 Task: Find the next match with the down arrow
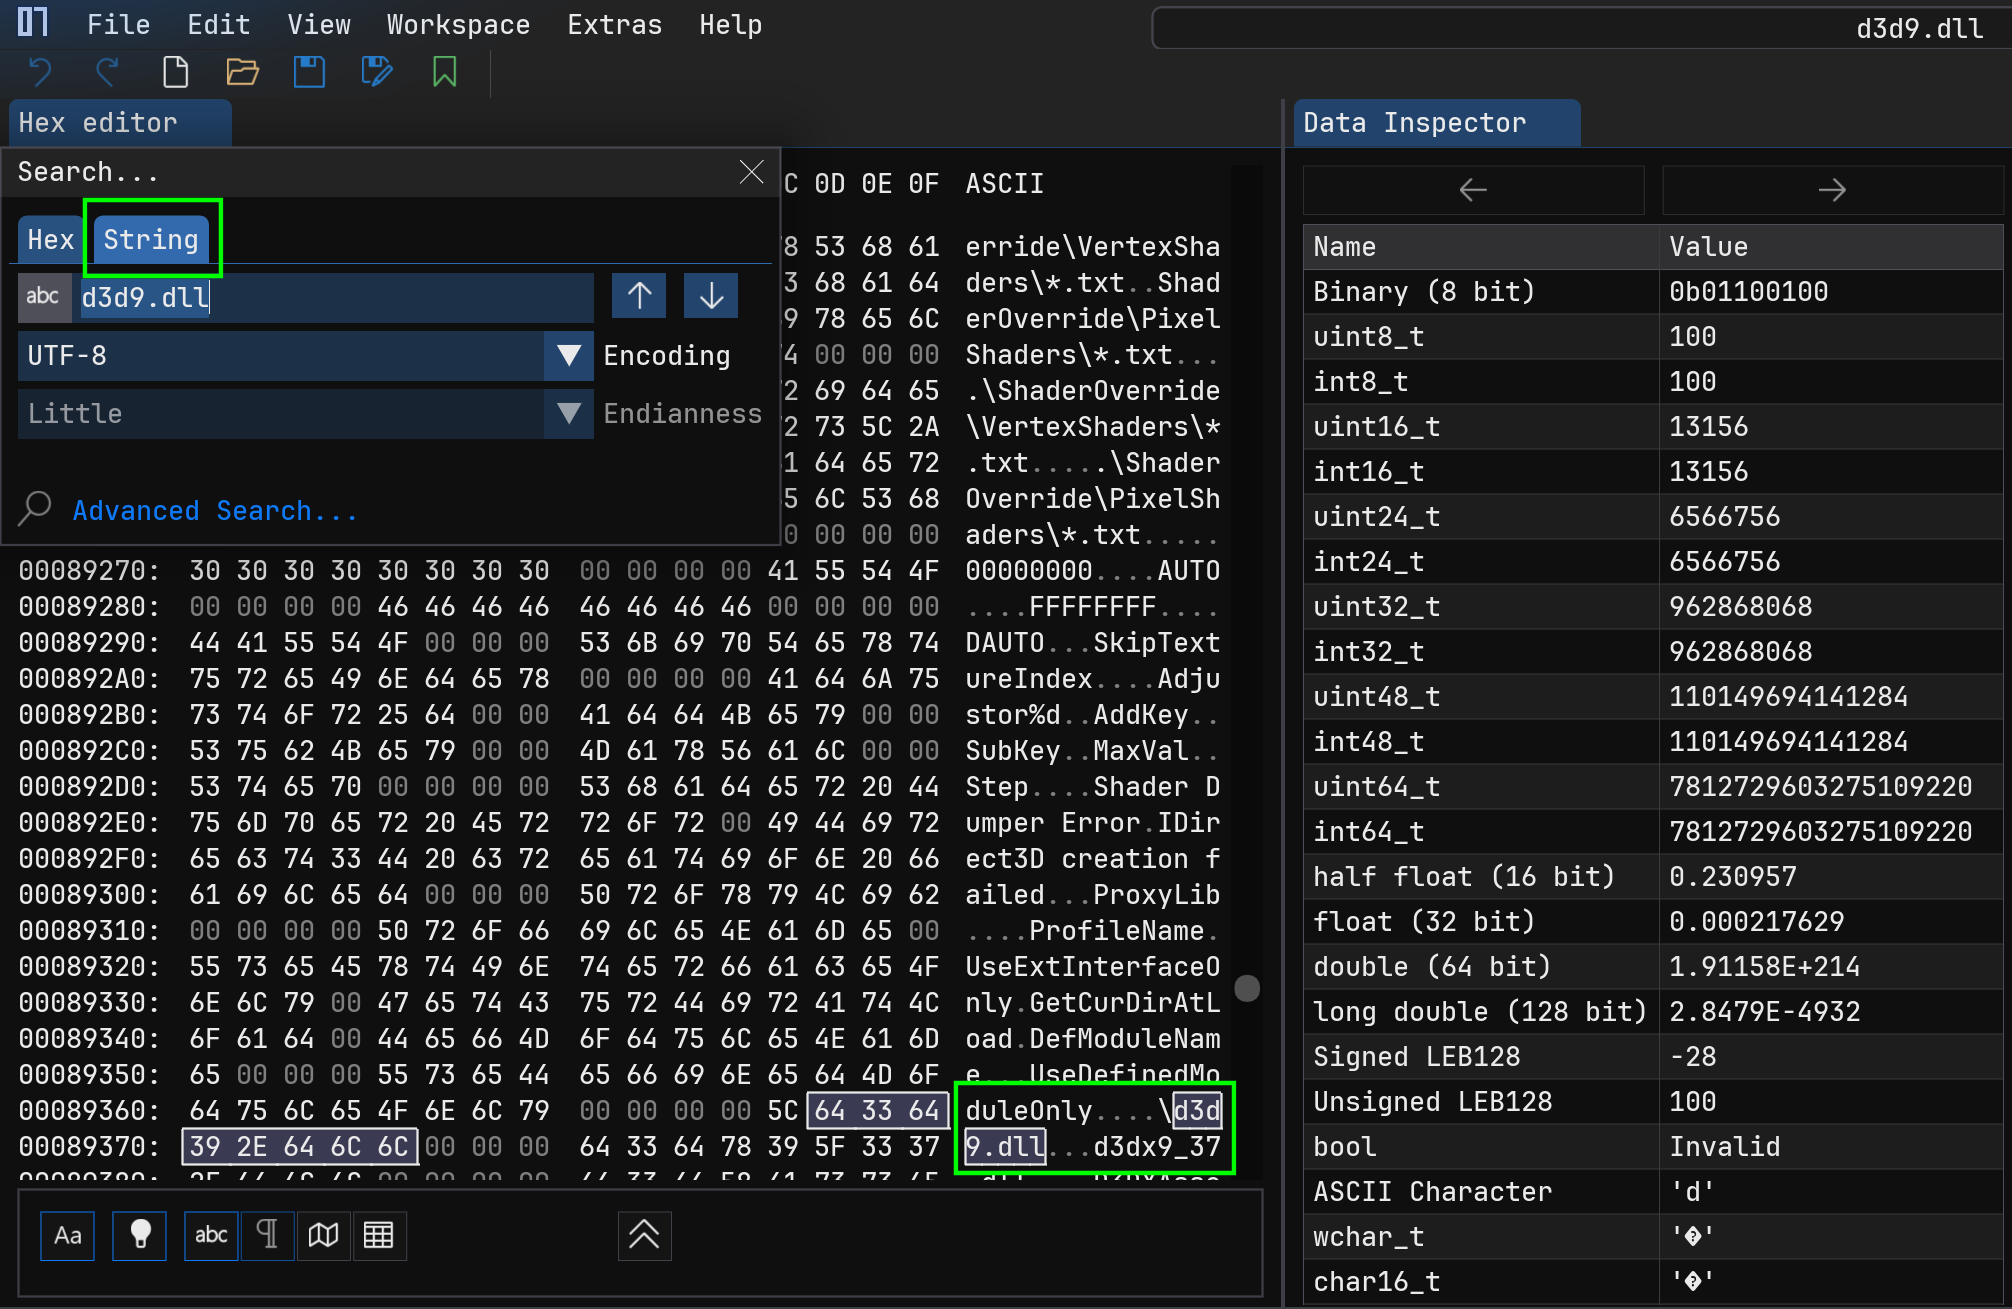711,296
